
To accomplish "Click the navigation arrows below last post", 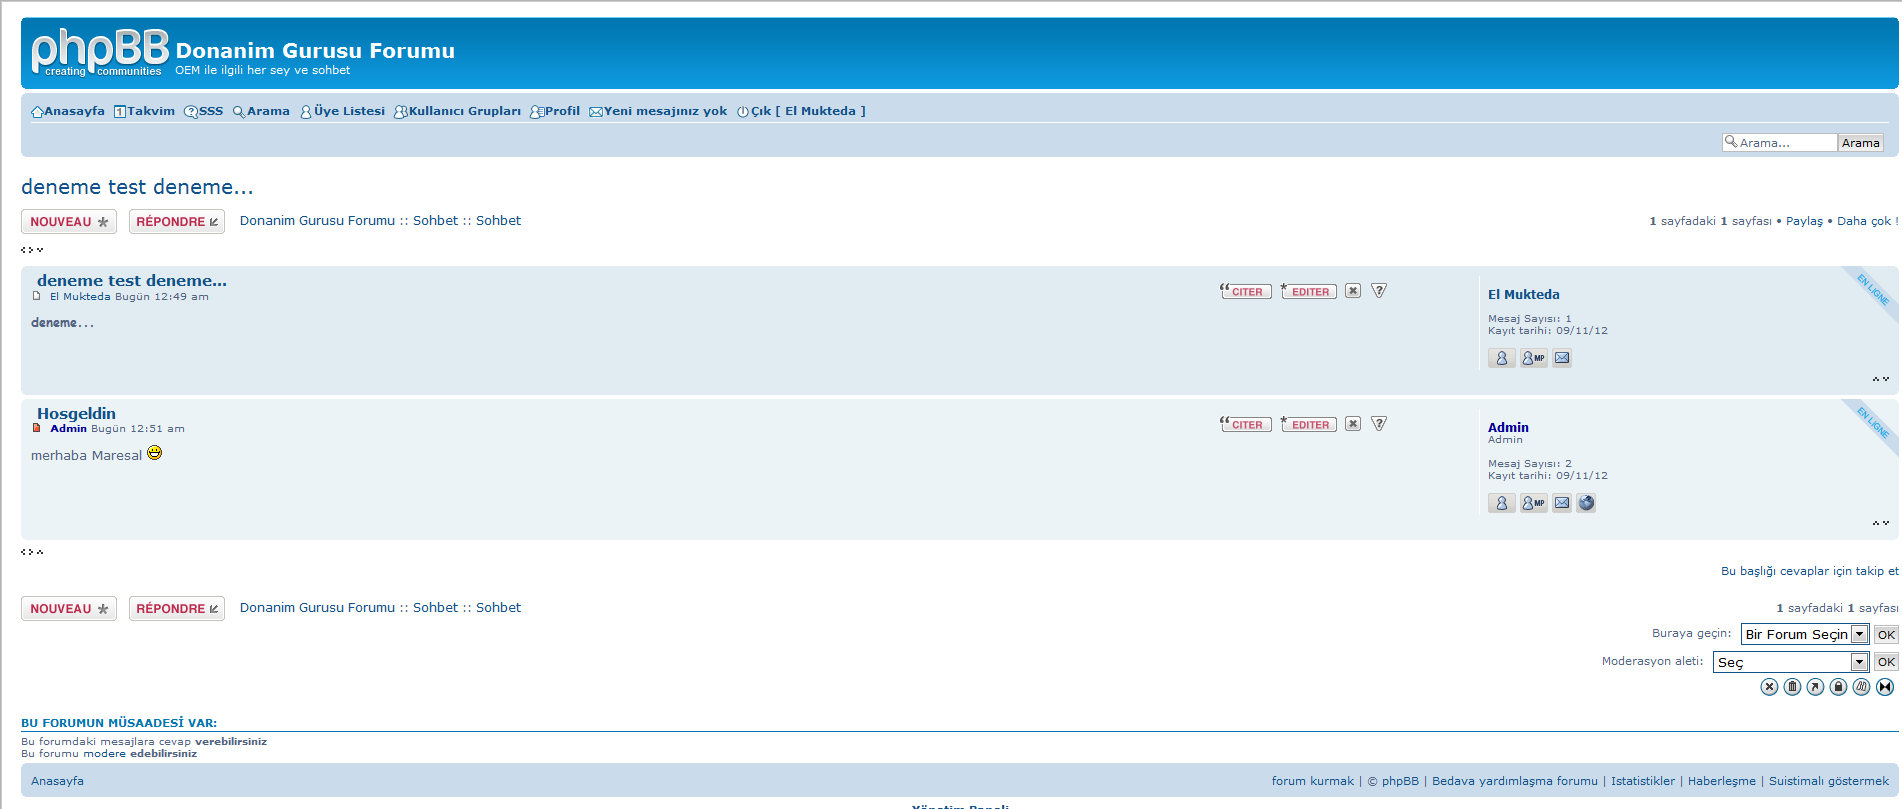I will point(32,552).
